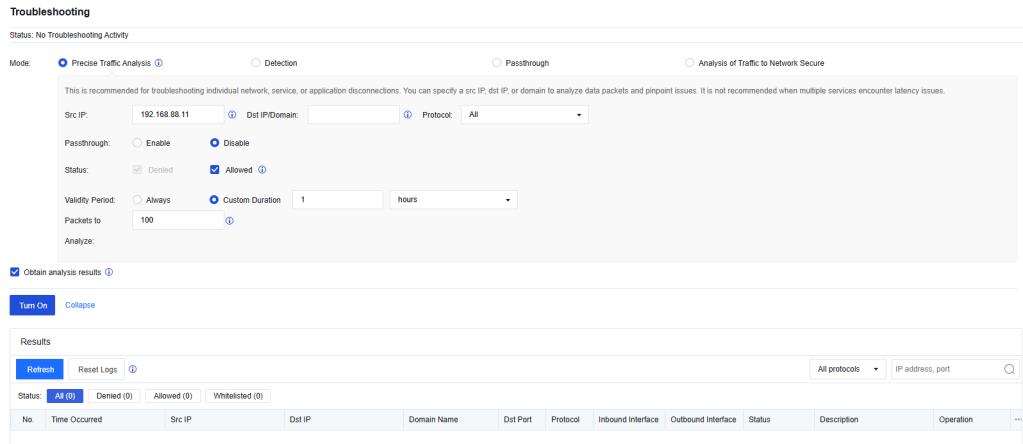The width and height of the screenshot is (1023, 444).
Task: Click the search magnifier icon in results
Action: point(1009,369)
